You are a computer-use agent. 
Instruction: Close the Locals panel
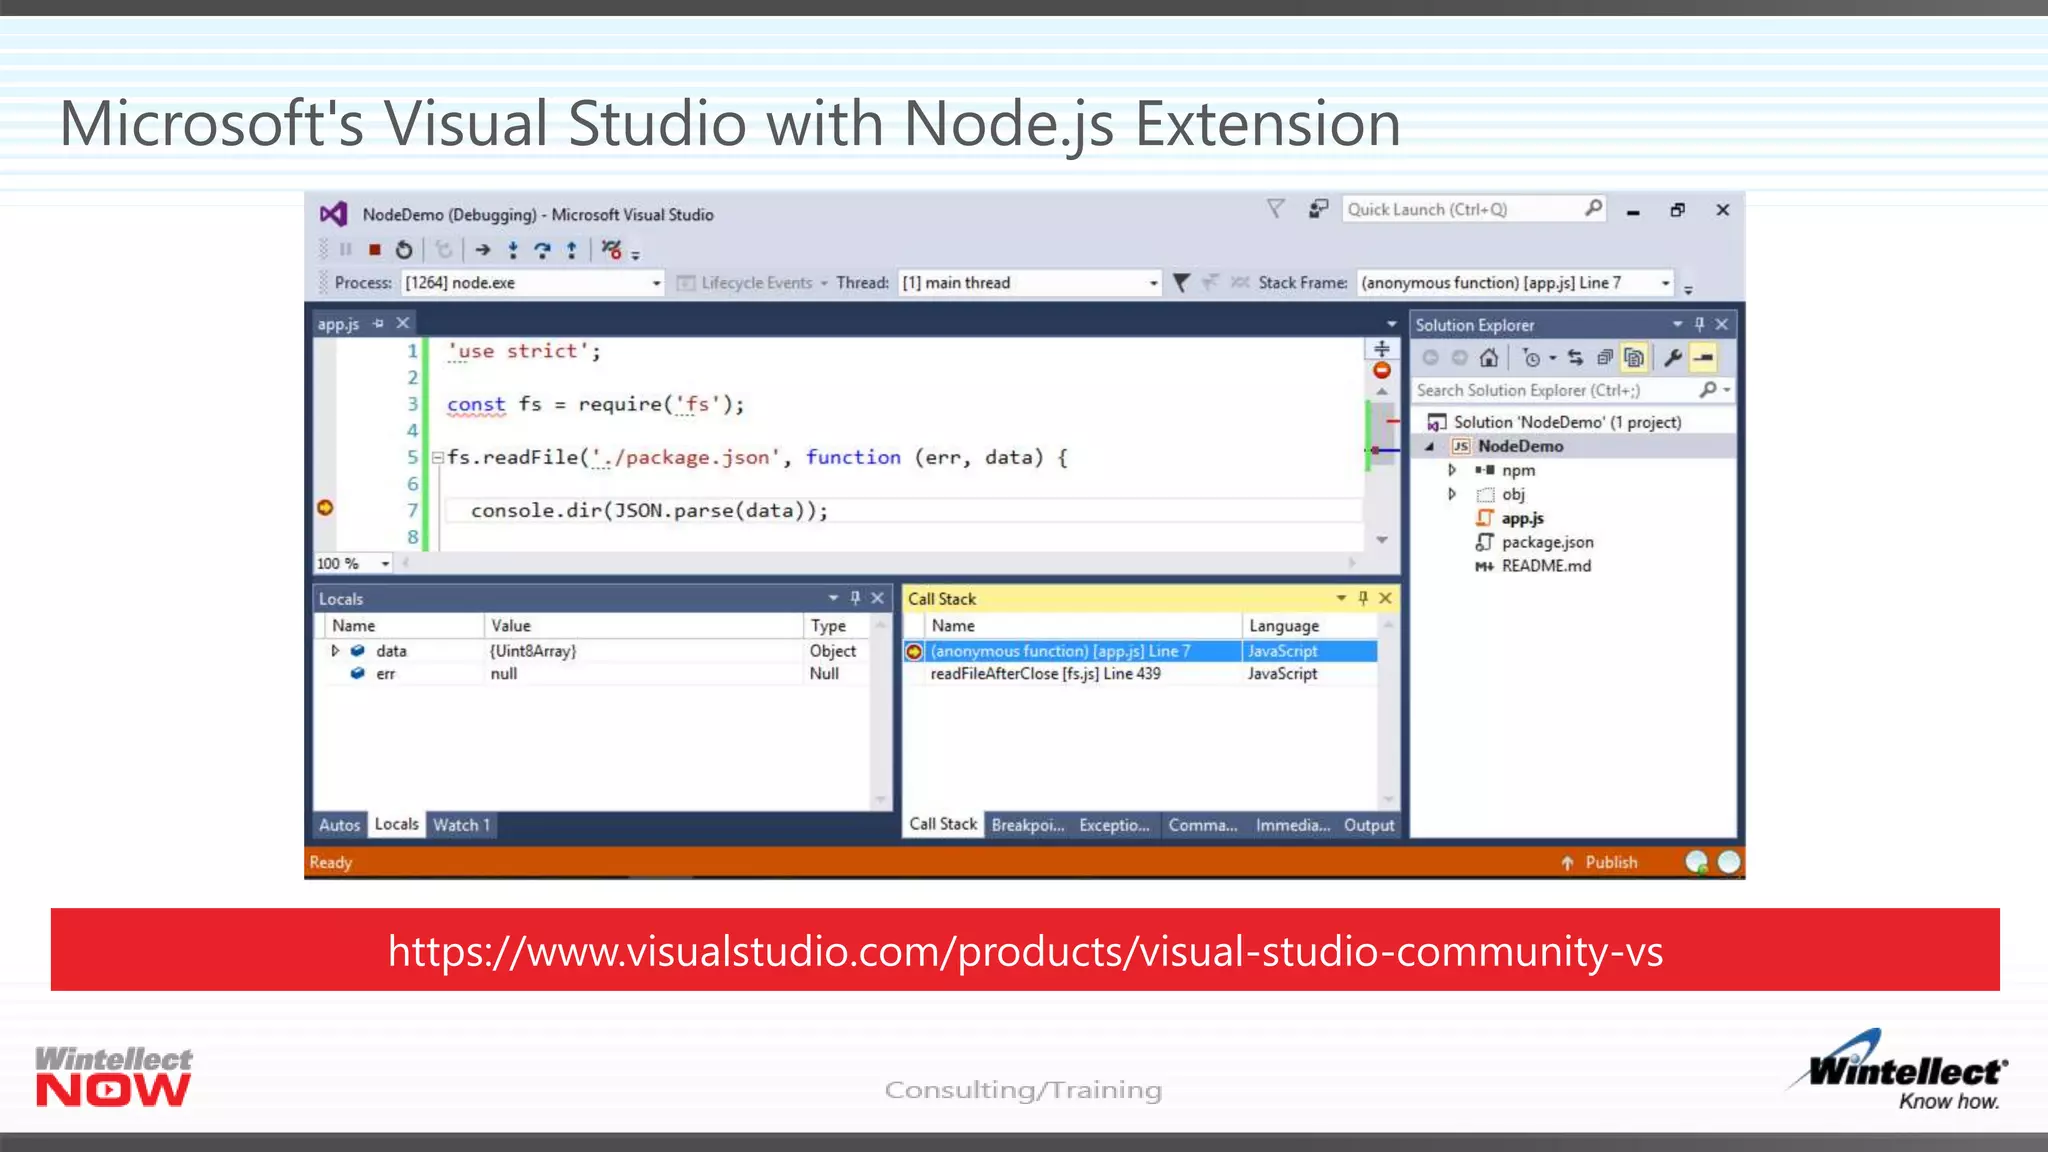[x=877, y=598]
